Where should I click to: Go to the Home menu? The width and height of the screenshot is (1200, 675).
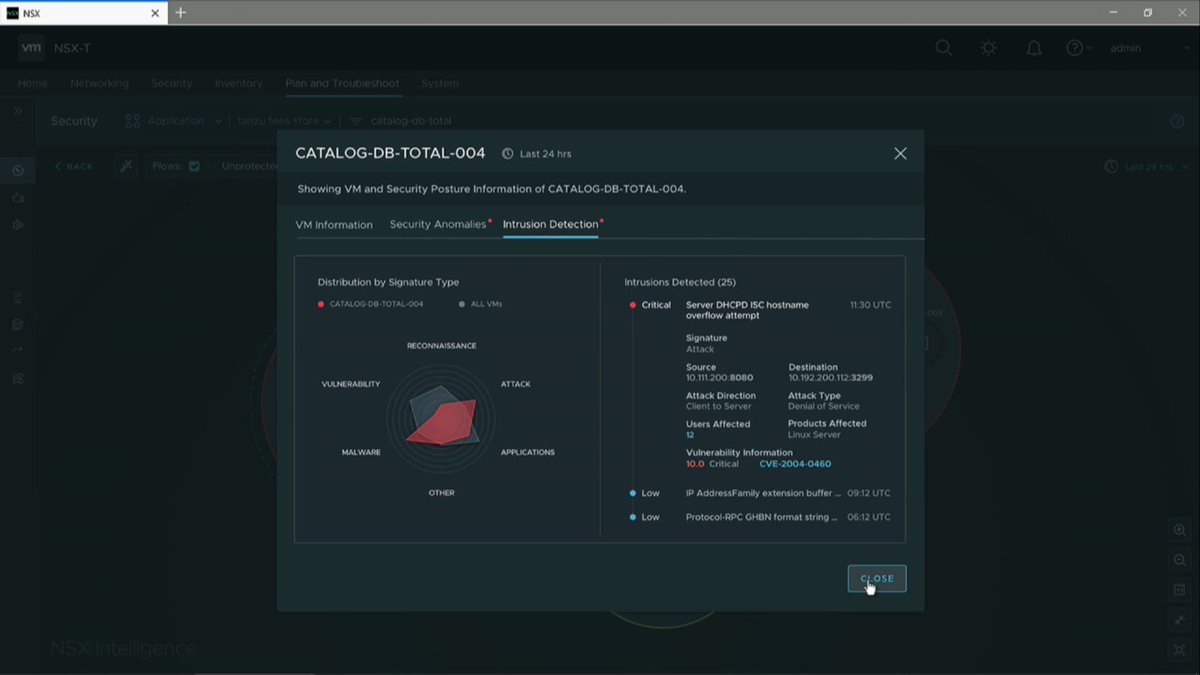click(33, 83)
